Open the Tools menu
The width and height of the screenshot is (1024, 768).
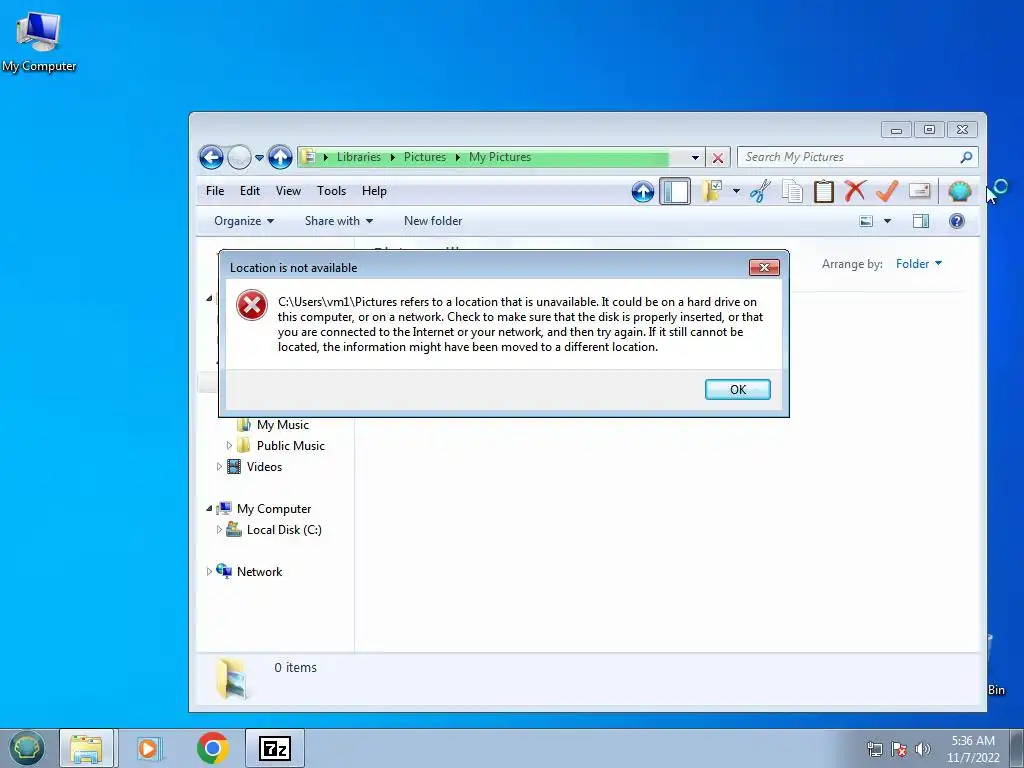pos(331,191)
